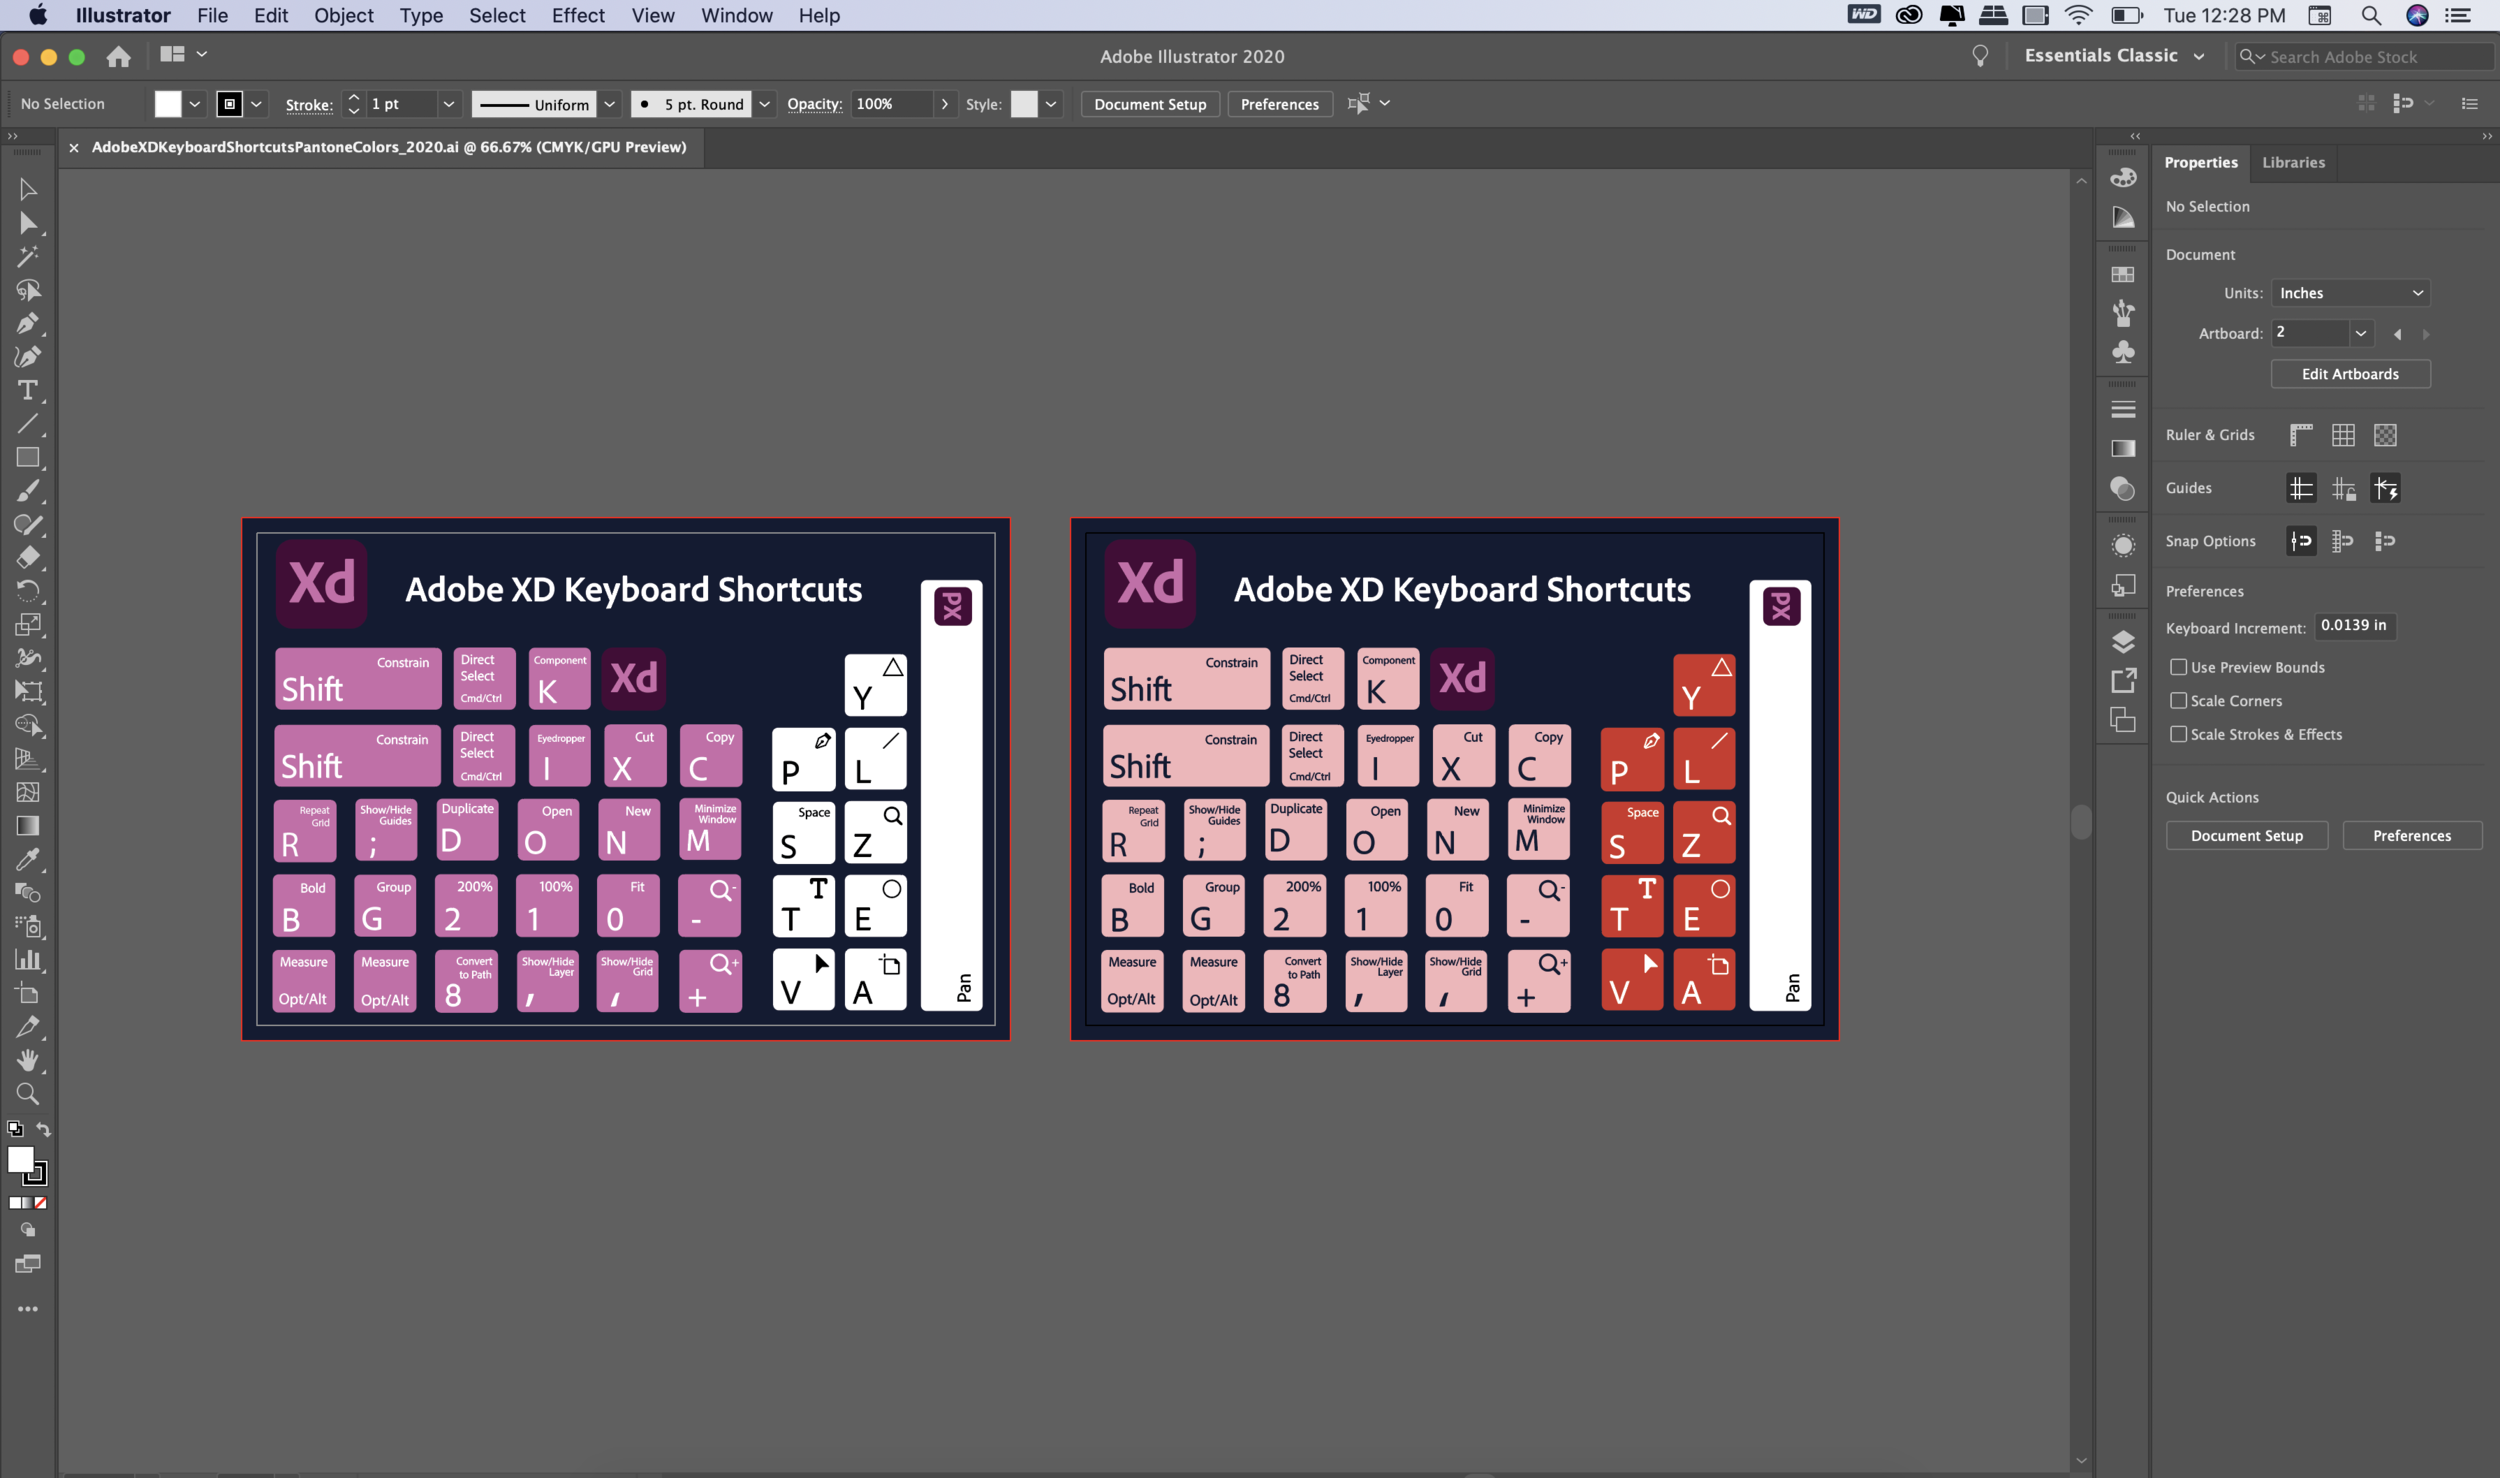2500x1478 pixels.
Task: Open the 5 pt. Round brush dropdown
Action: point(764,104)
